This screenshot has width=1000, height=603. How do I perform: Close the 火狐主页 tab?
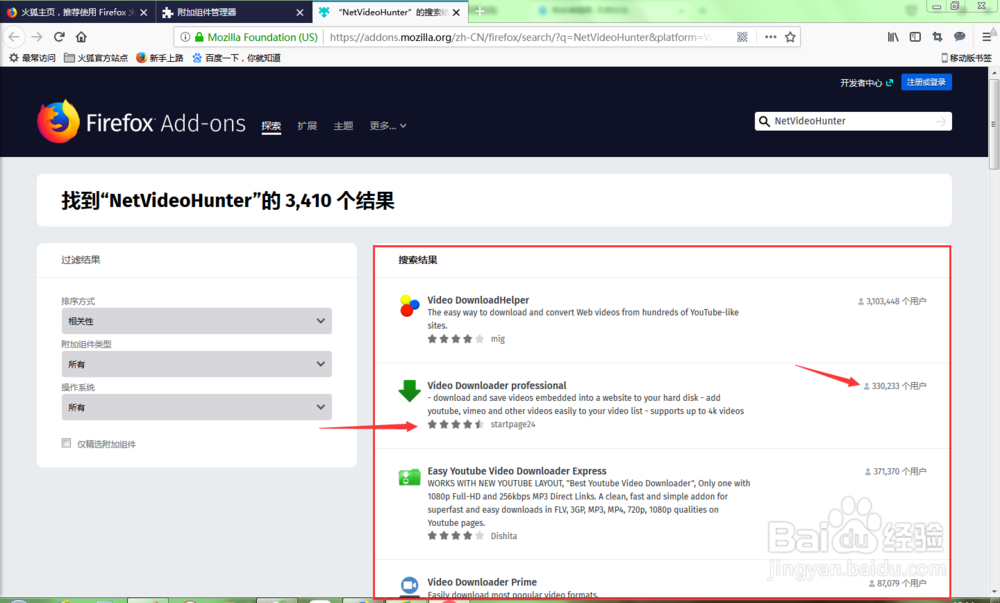click(143, 12)
